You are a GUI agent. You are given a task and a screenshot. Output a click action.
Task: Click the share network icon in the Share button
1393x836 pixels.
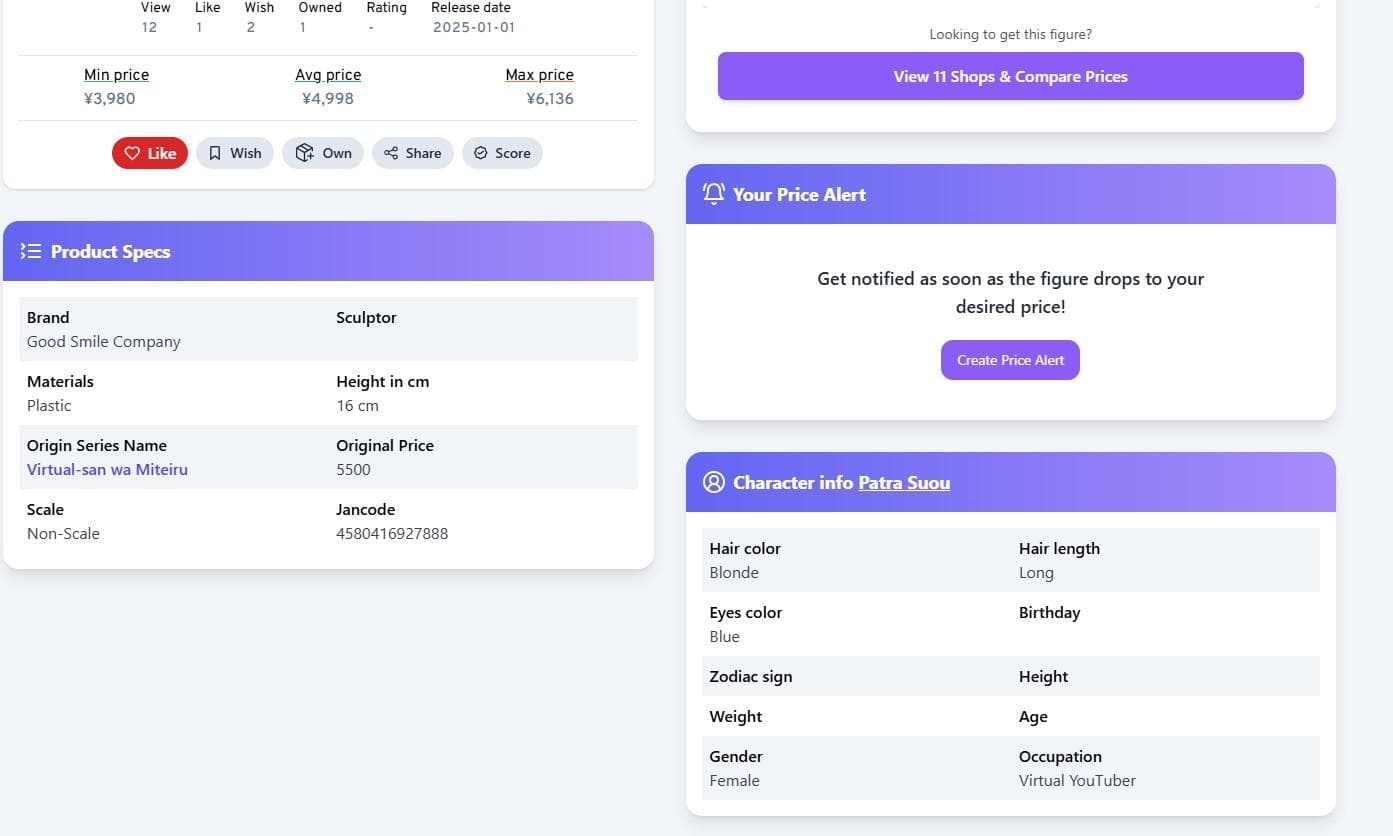pos(391,152)
